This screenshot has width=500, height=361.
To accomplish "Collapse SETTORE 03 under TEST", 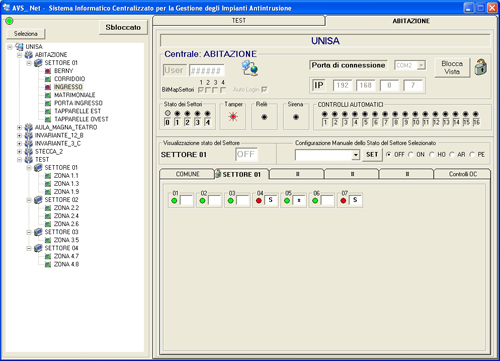I will point(29,232).
